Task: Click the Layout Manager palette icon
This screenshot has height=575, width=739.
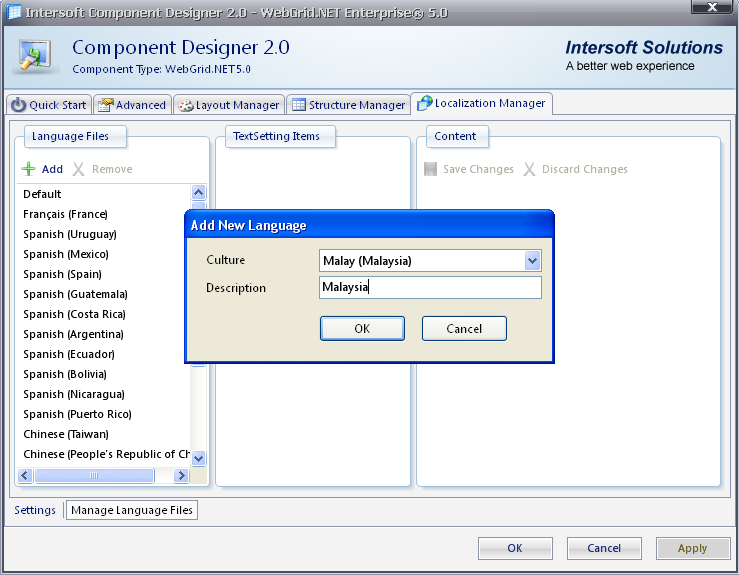Action: pyautogui.click(x=186, y=106)
